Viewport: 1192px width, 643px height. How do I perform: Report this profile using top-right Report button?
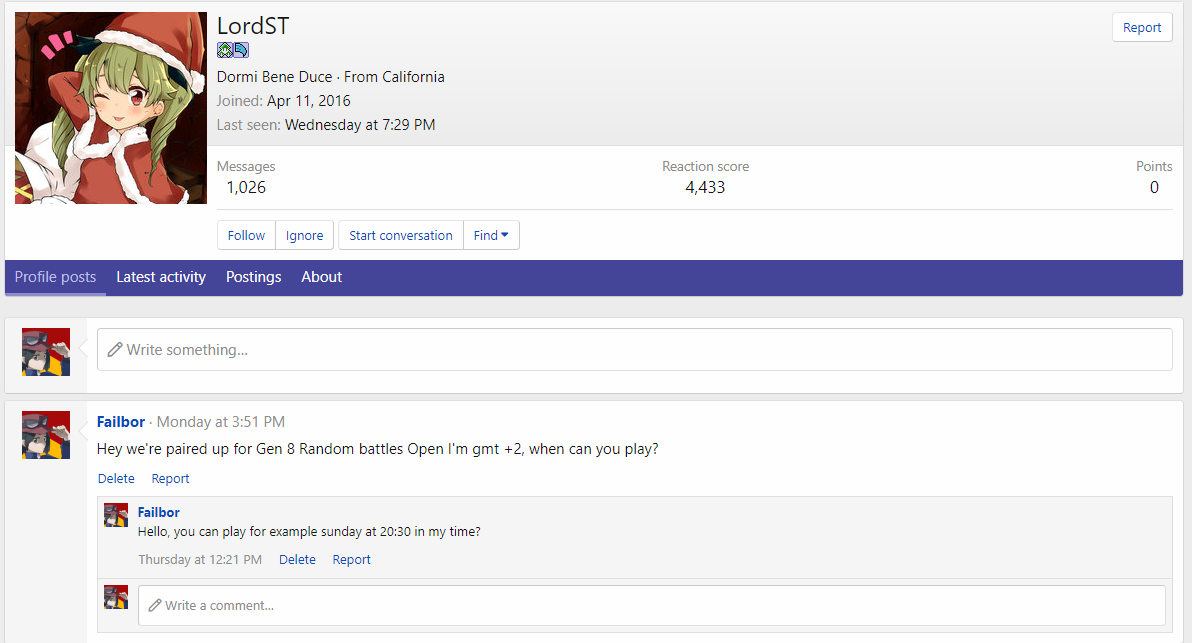1141,28
